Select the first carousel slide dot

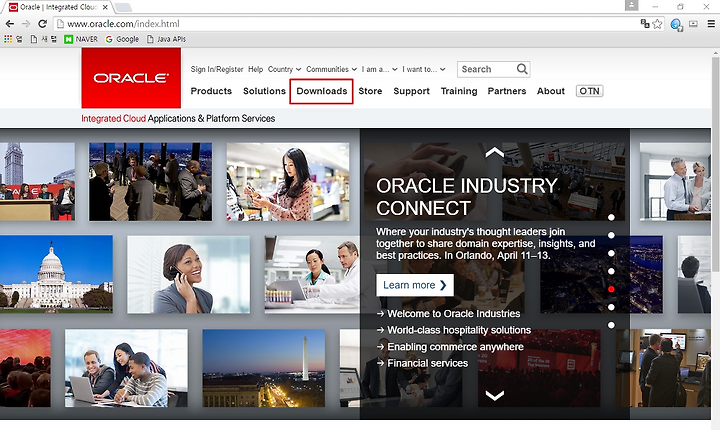coord(611,217)
